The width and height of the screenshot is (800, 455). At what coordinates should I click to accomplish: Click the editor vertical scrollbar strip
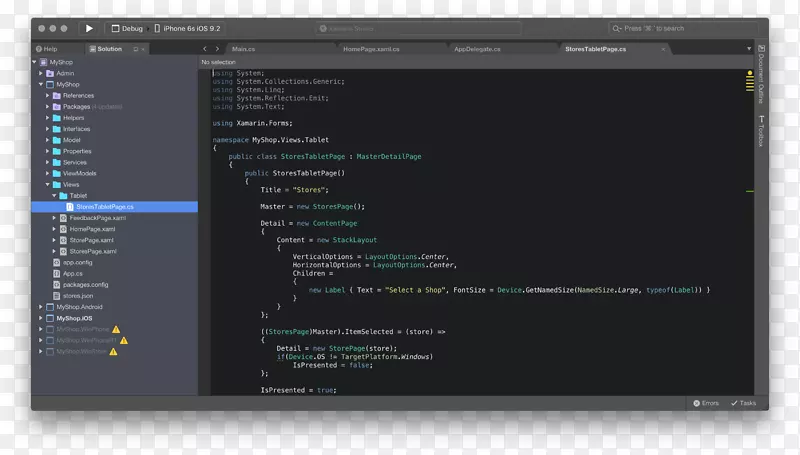coord(749,232)
